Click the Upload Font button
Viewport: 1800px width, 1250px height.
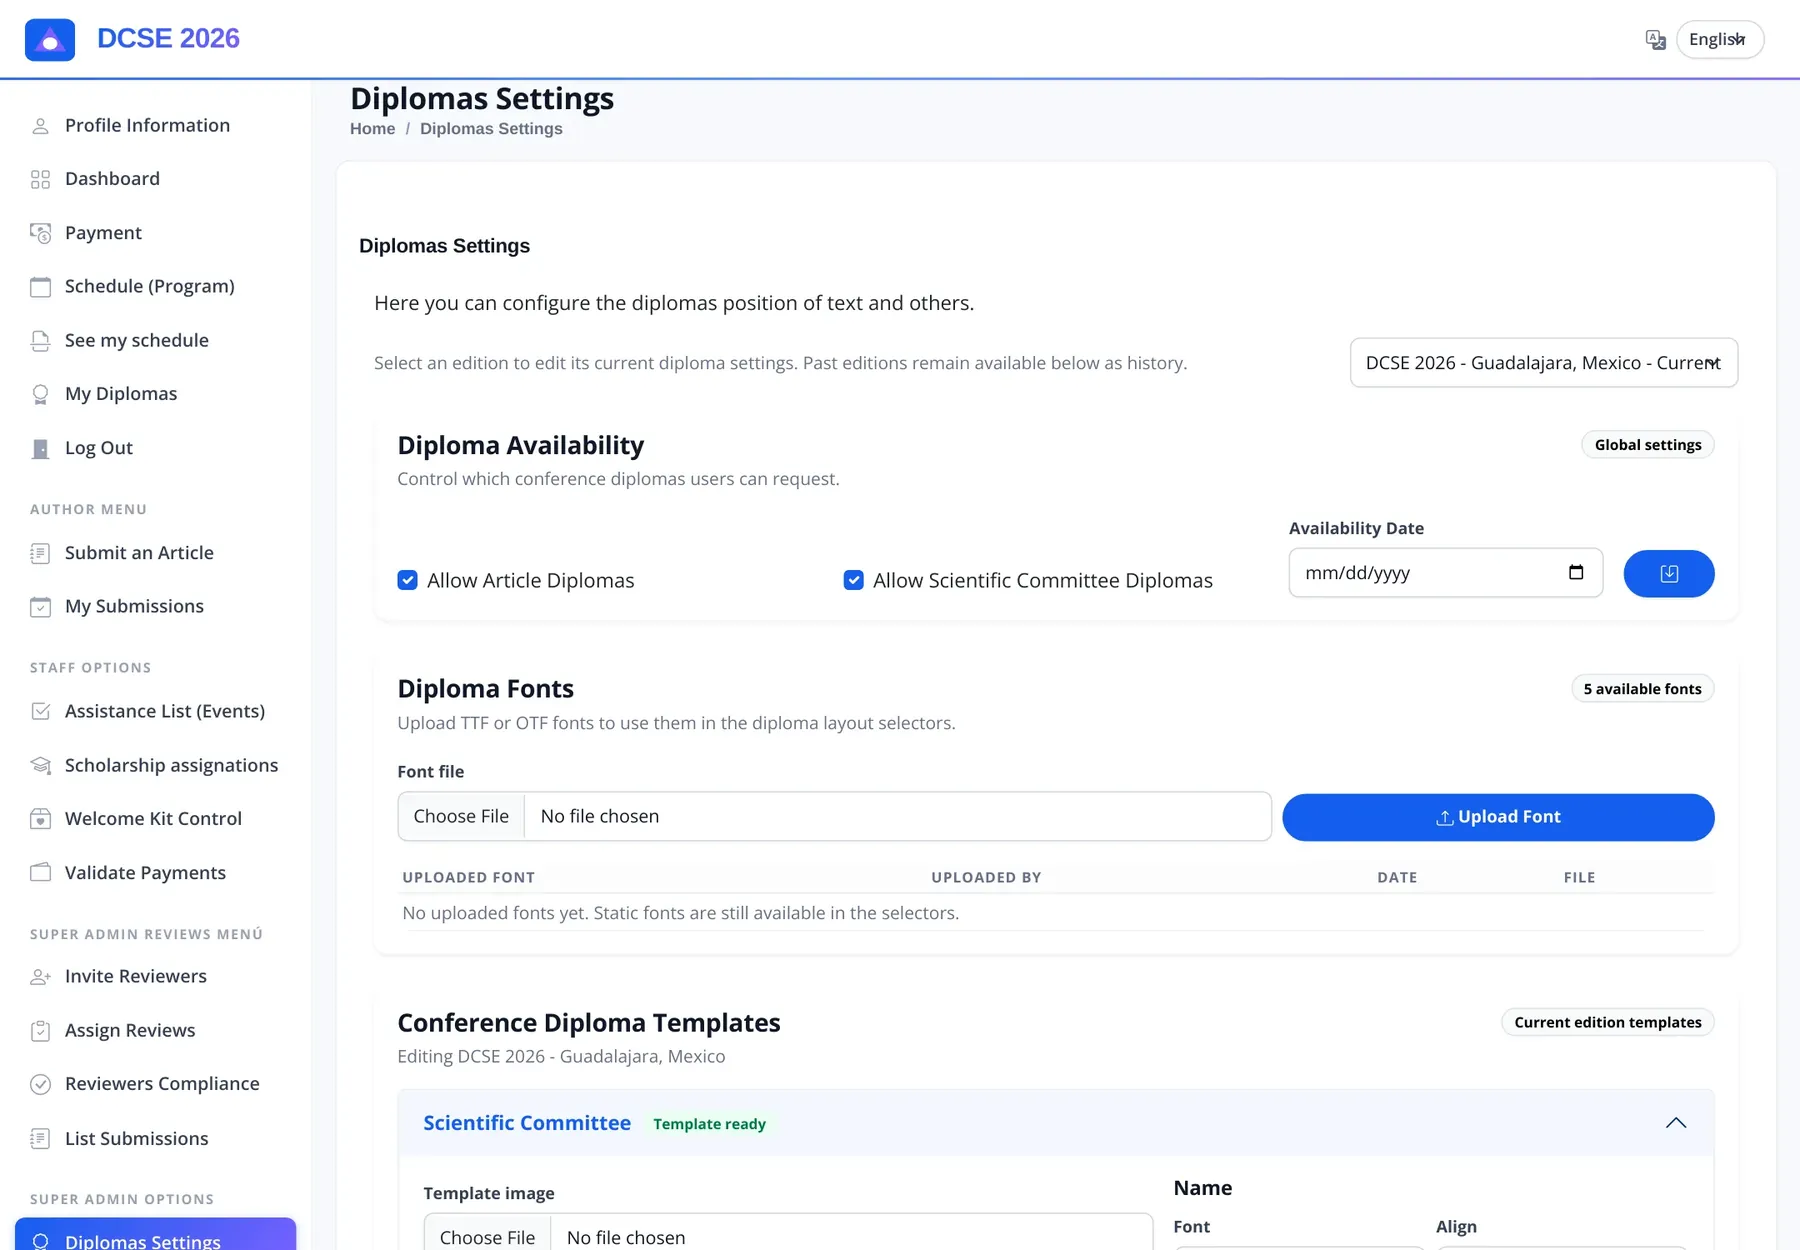(1498, 817)
